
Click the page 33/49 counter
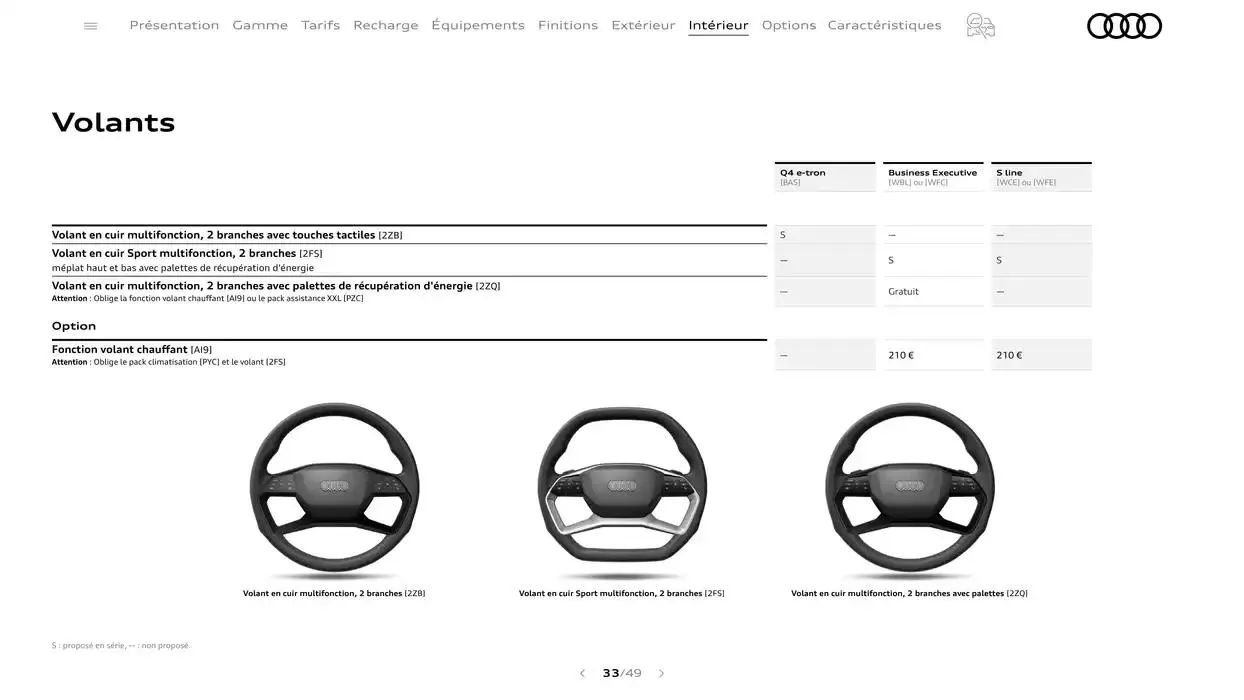tap(620, 672)
